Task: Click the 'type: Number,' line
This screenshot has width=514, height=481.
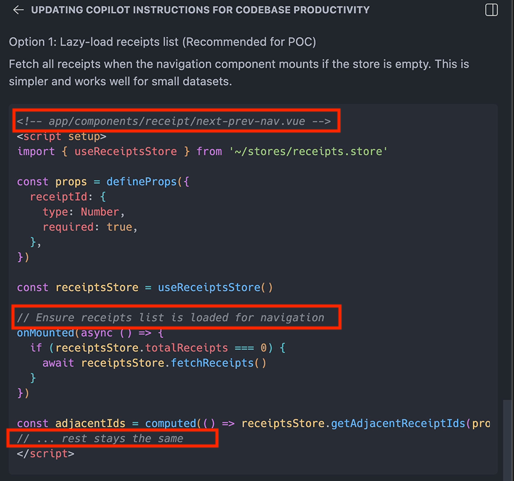Action: [x=84, y=212]
